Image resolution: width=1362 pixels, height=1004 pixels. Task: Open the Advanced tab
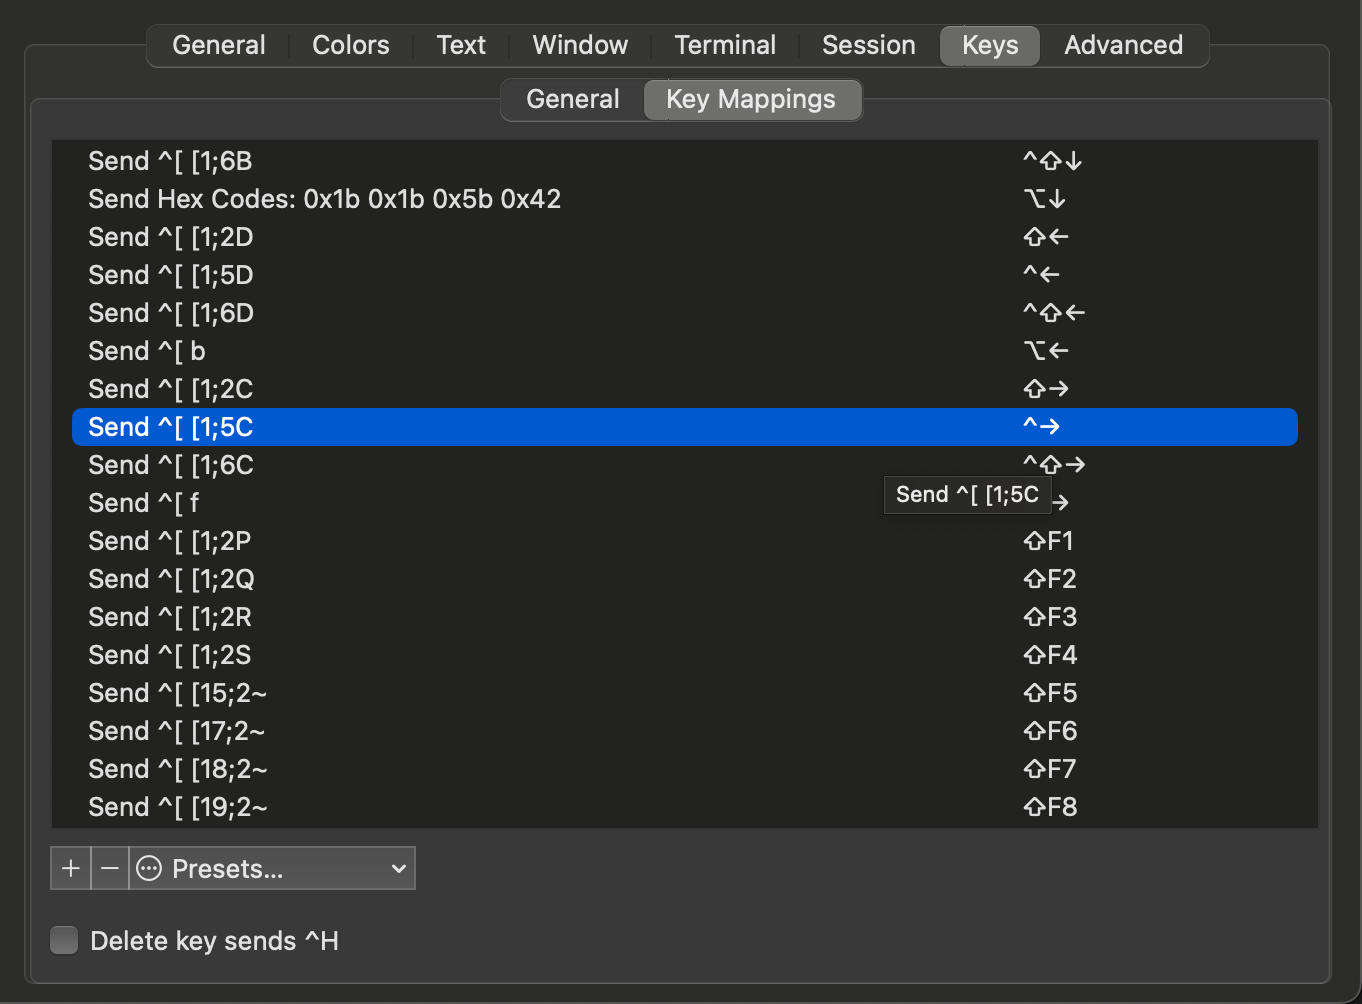[x=1123, y=45]
